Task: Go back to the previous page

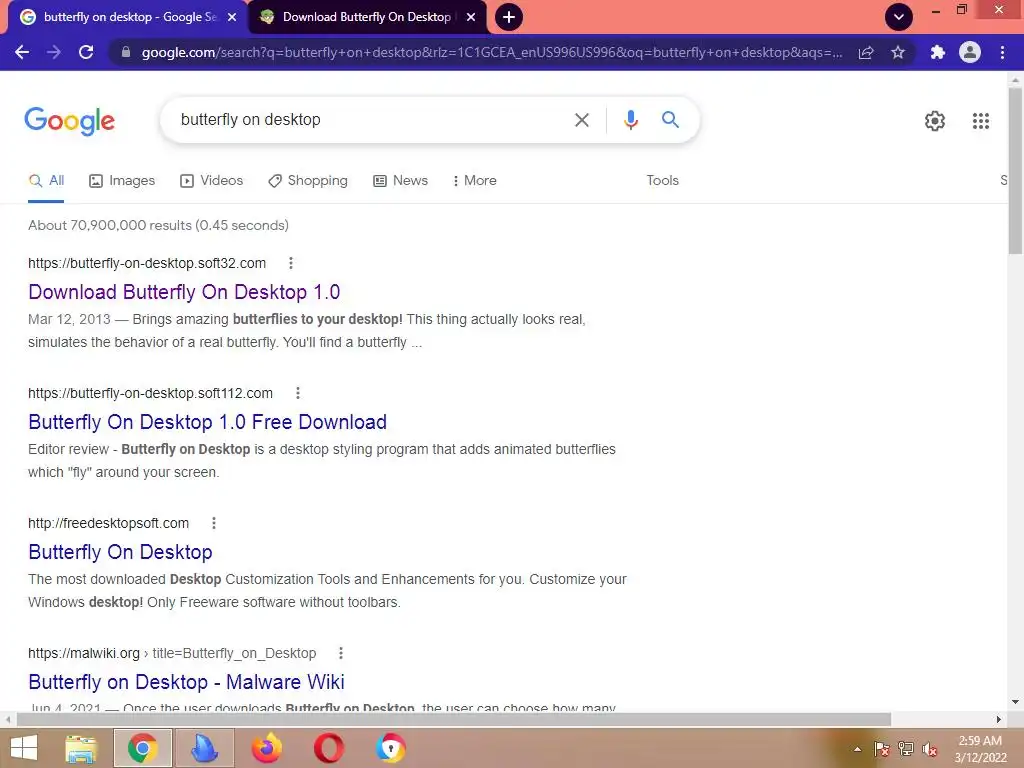Action: click(22, 52)
